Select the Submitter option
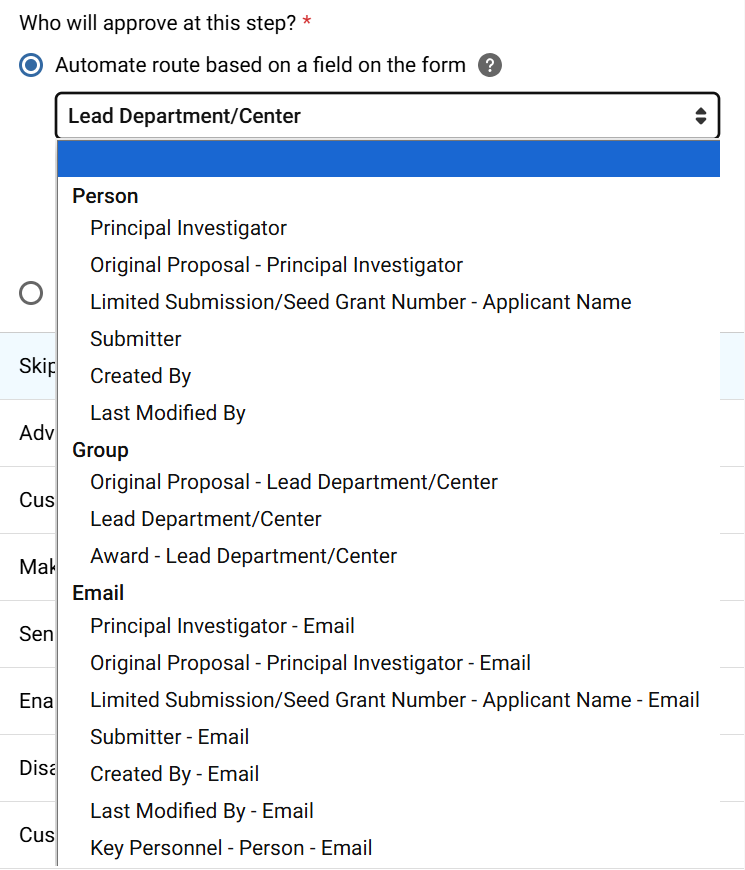The image size is (745, 870). tap(135, 339)
